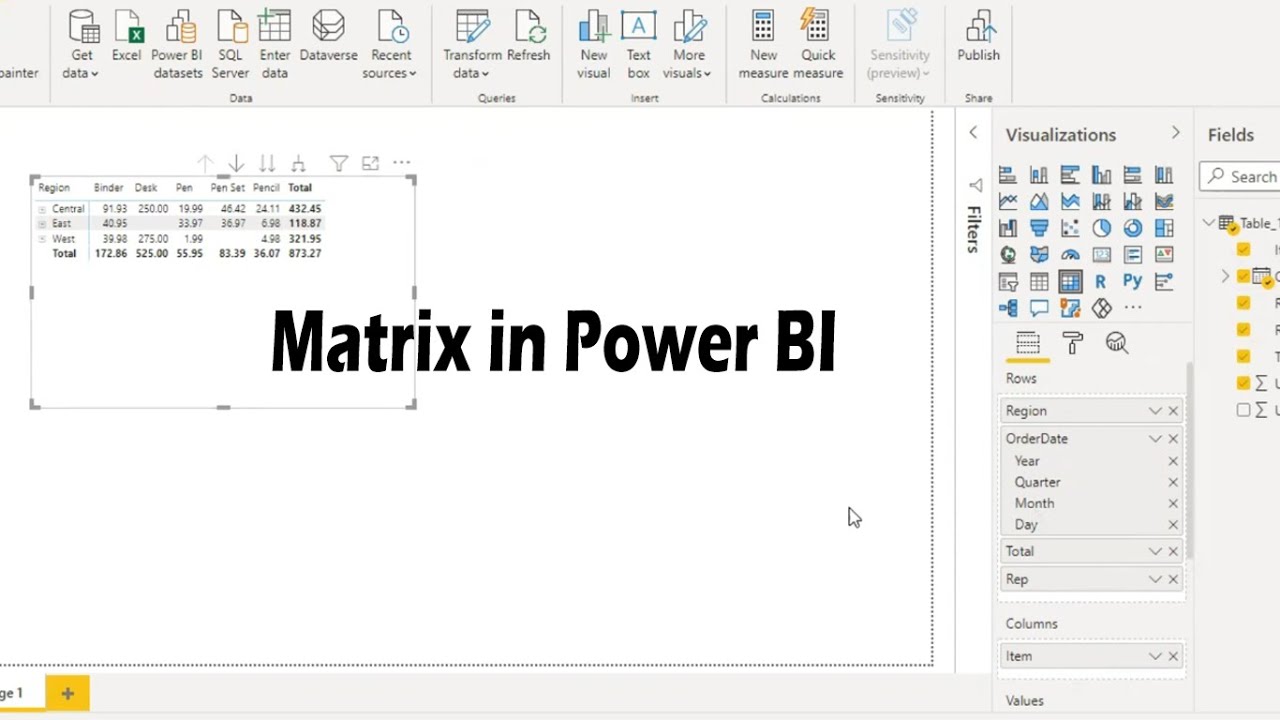Expand the date hierarchy field arrow
This screenshot has width=1280, height=720.
tap(1226, 276)
